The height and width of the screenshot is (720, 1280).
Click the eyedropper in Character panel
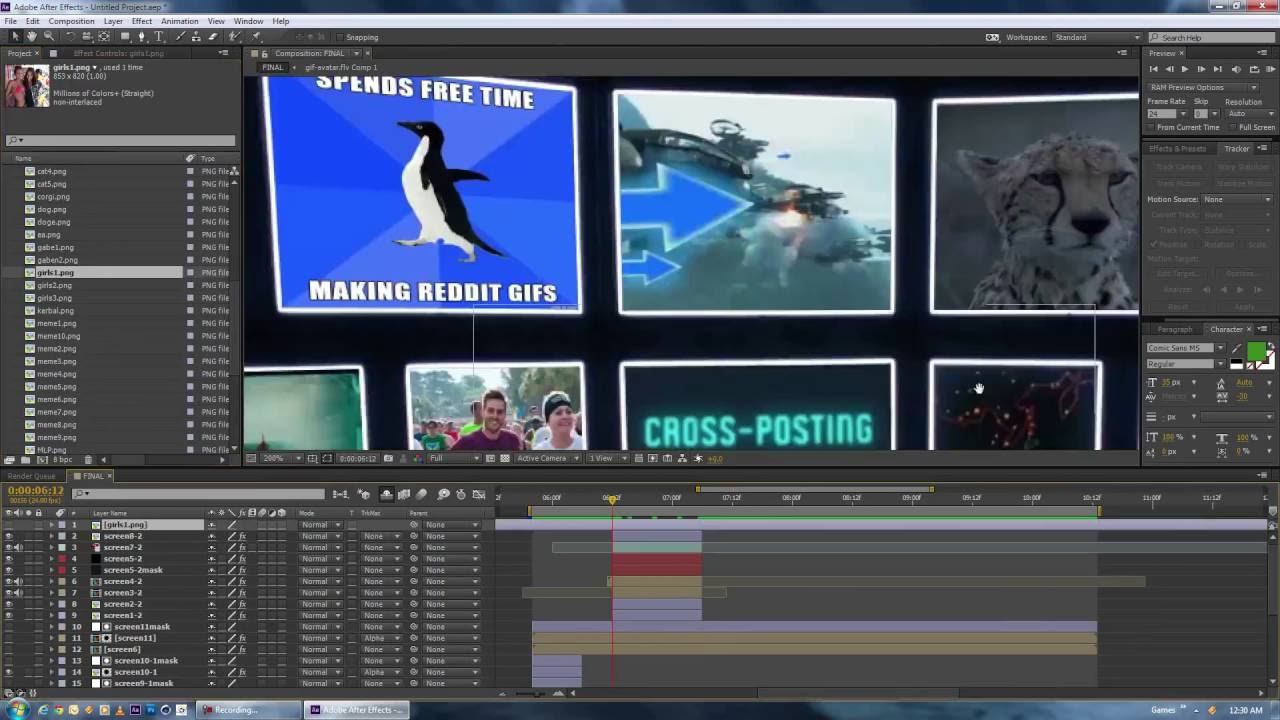1237,348
